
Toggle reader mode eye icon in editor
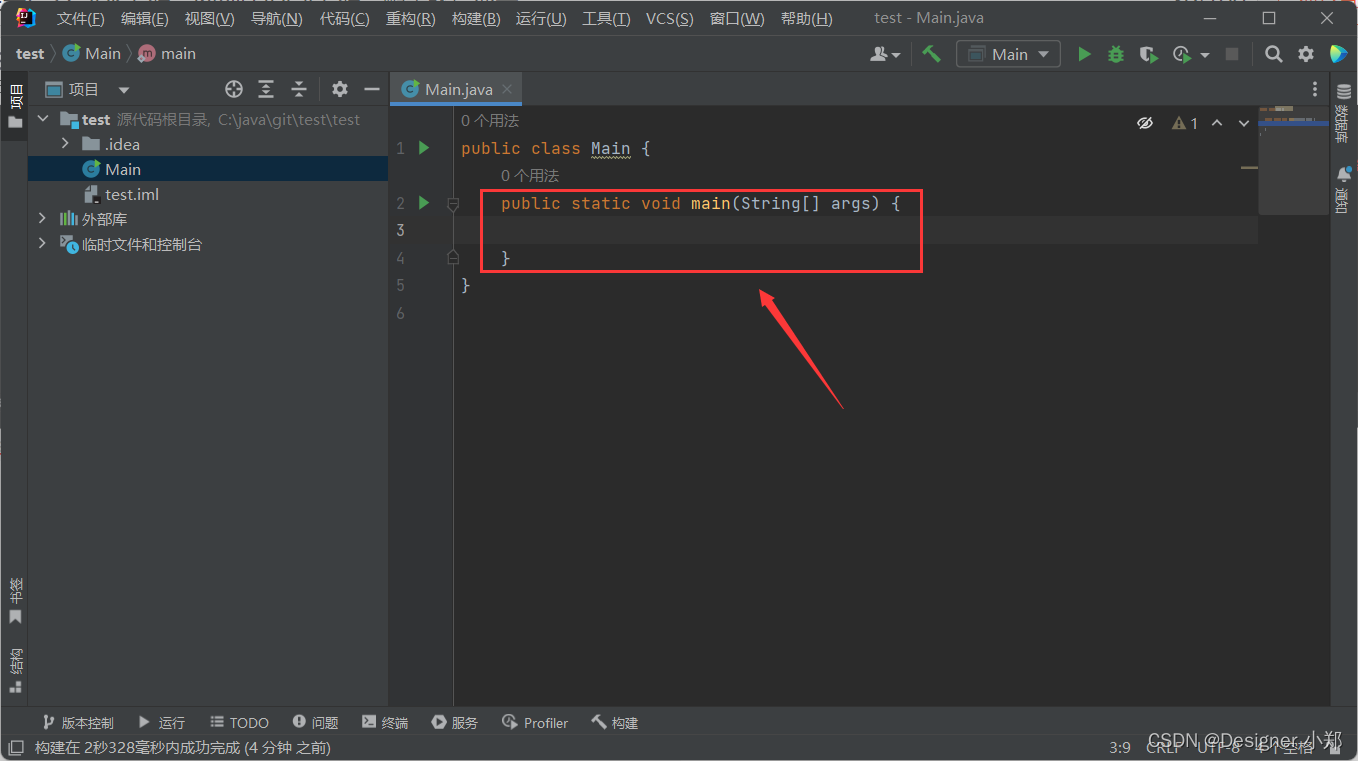[1145, 123]
